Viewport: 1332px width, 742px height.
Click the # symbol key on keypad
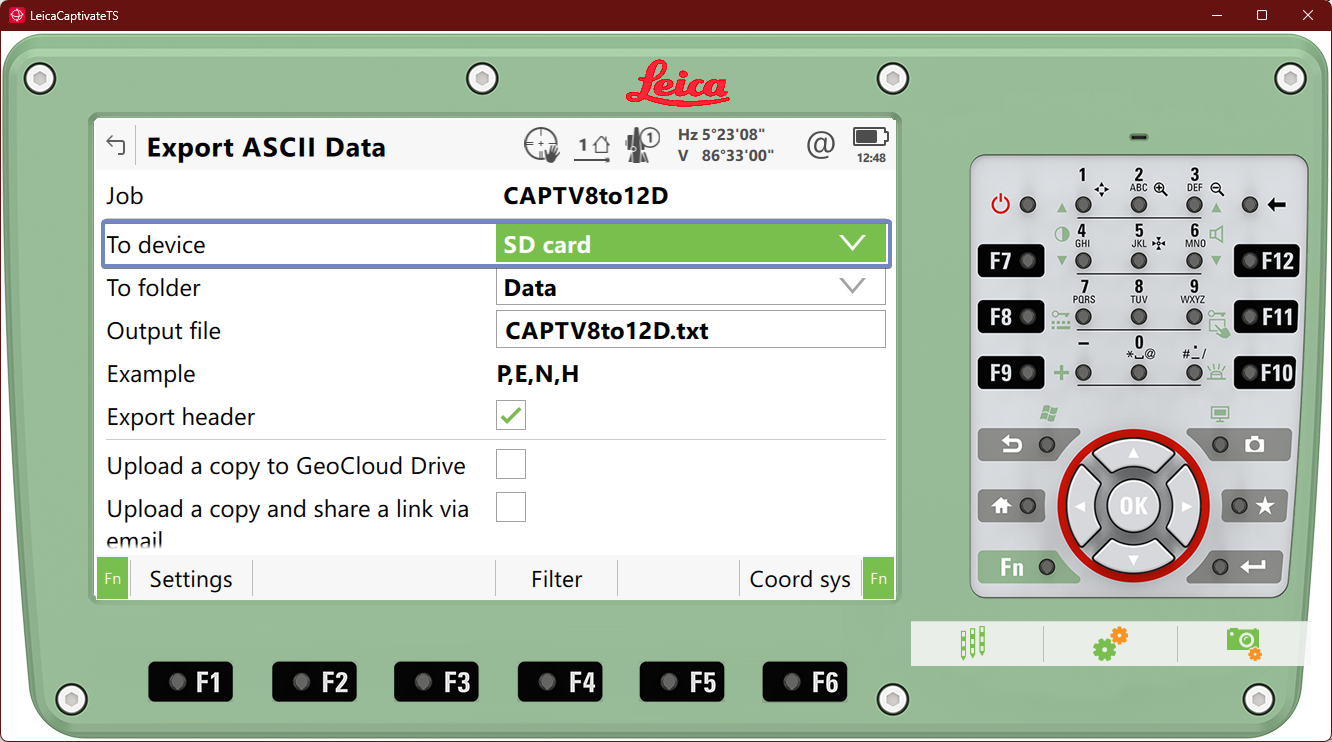coord(1194,373)
